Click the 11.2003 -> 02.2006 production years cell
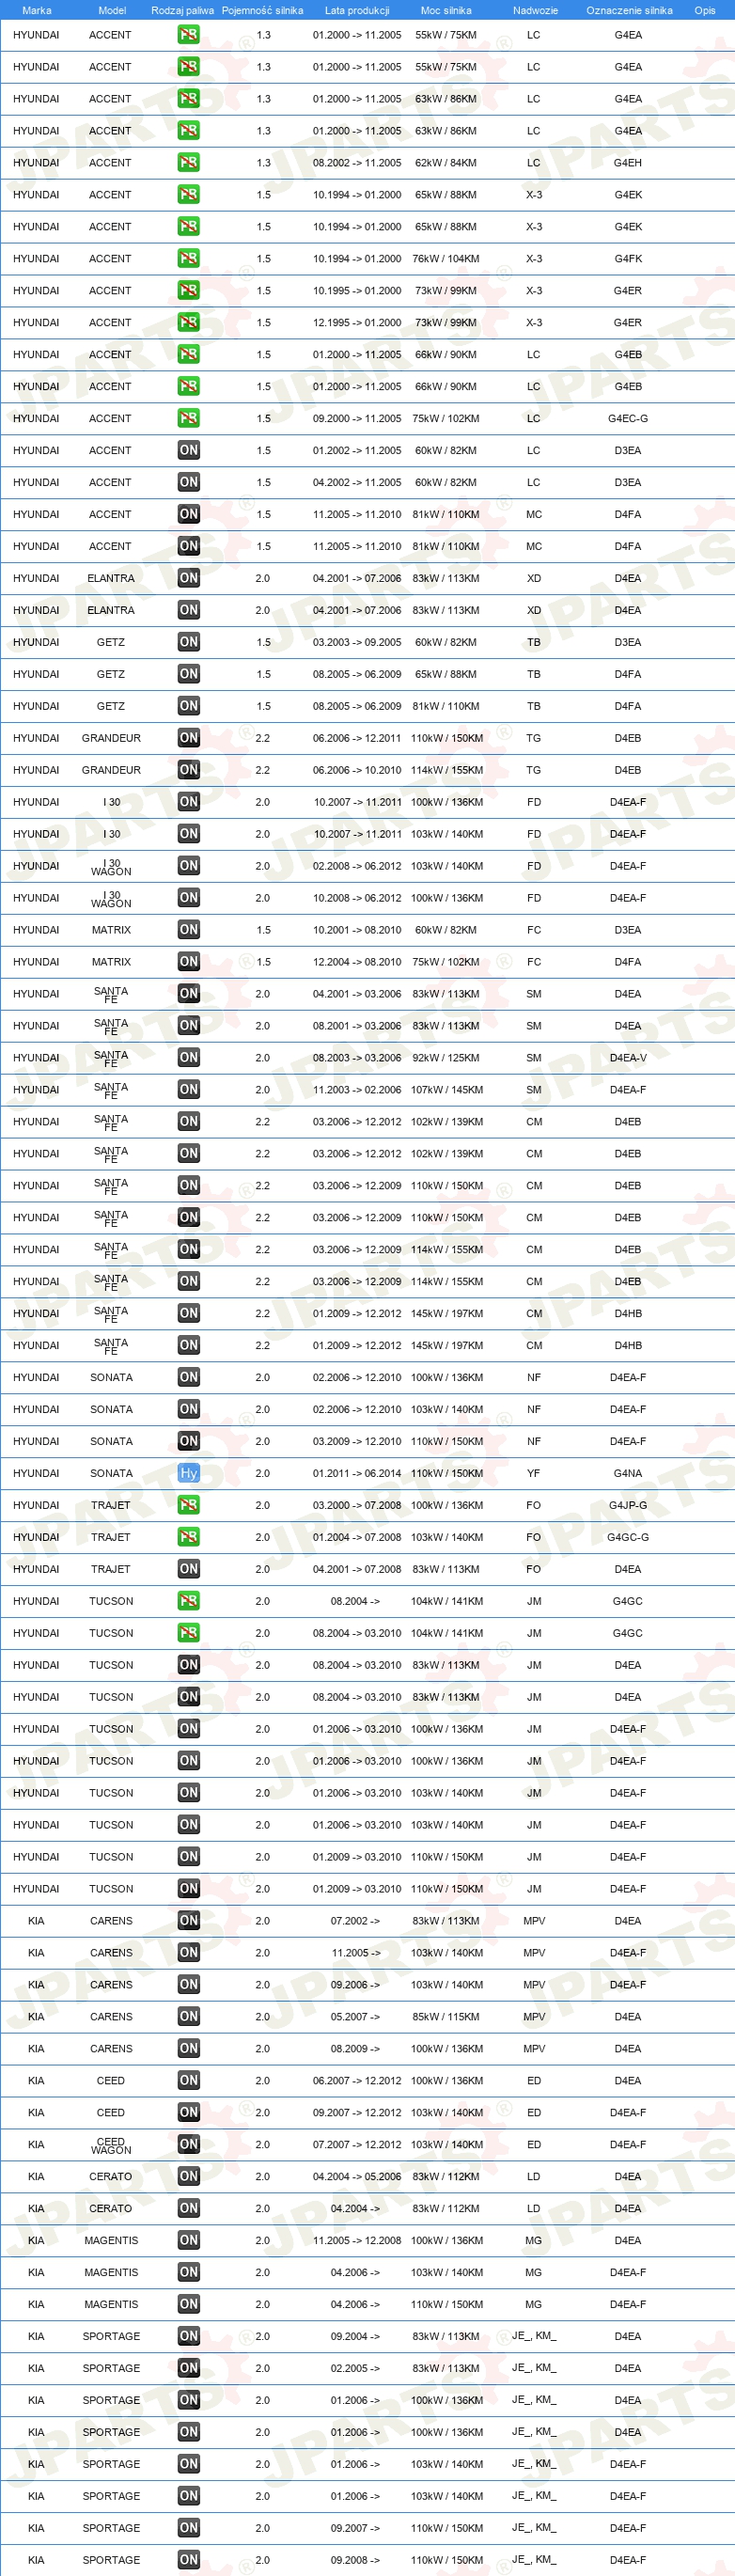The width and height of the screenshot is (735, 2576). click(x=357, y=1090)
